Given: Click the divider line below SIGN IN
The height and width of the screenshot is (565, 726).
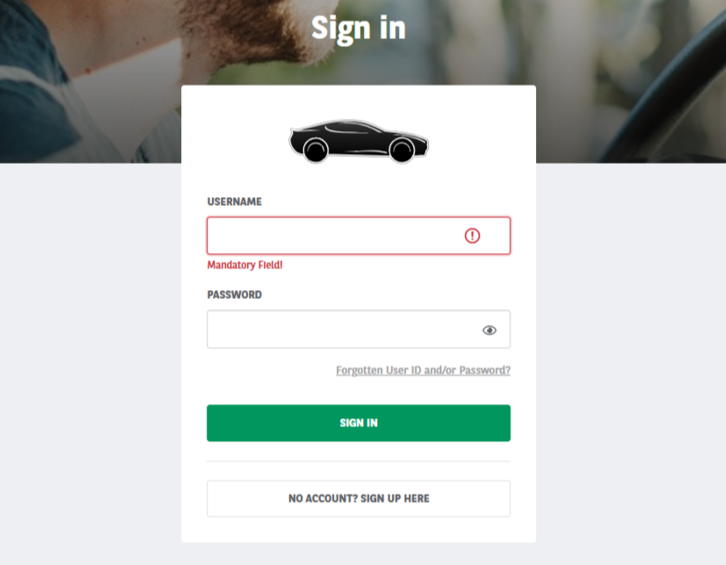Looking at the screenshot, I should click(358, 461).
